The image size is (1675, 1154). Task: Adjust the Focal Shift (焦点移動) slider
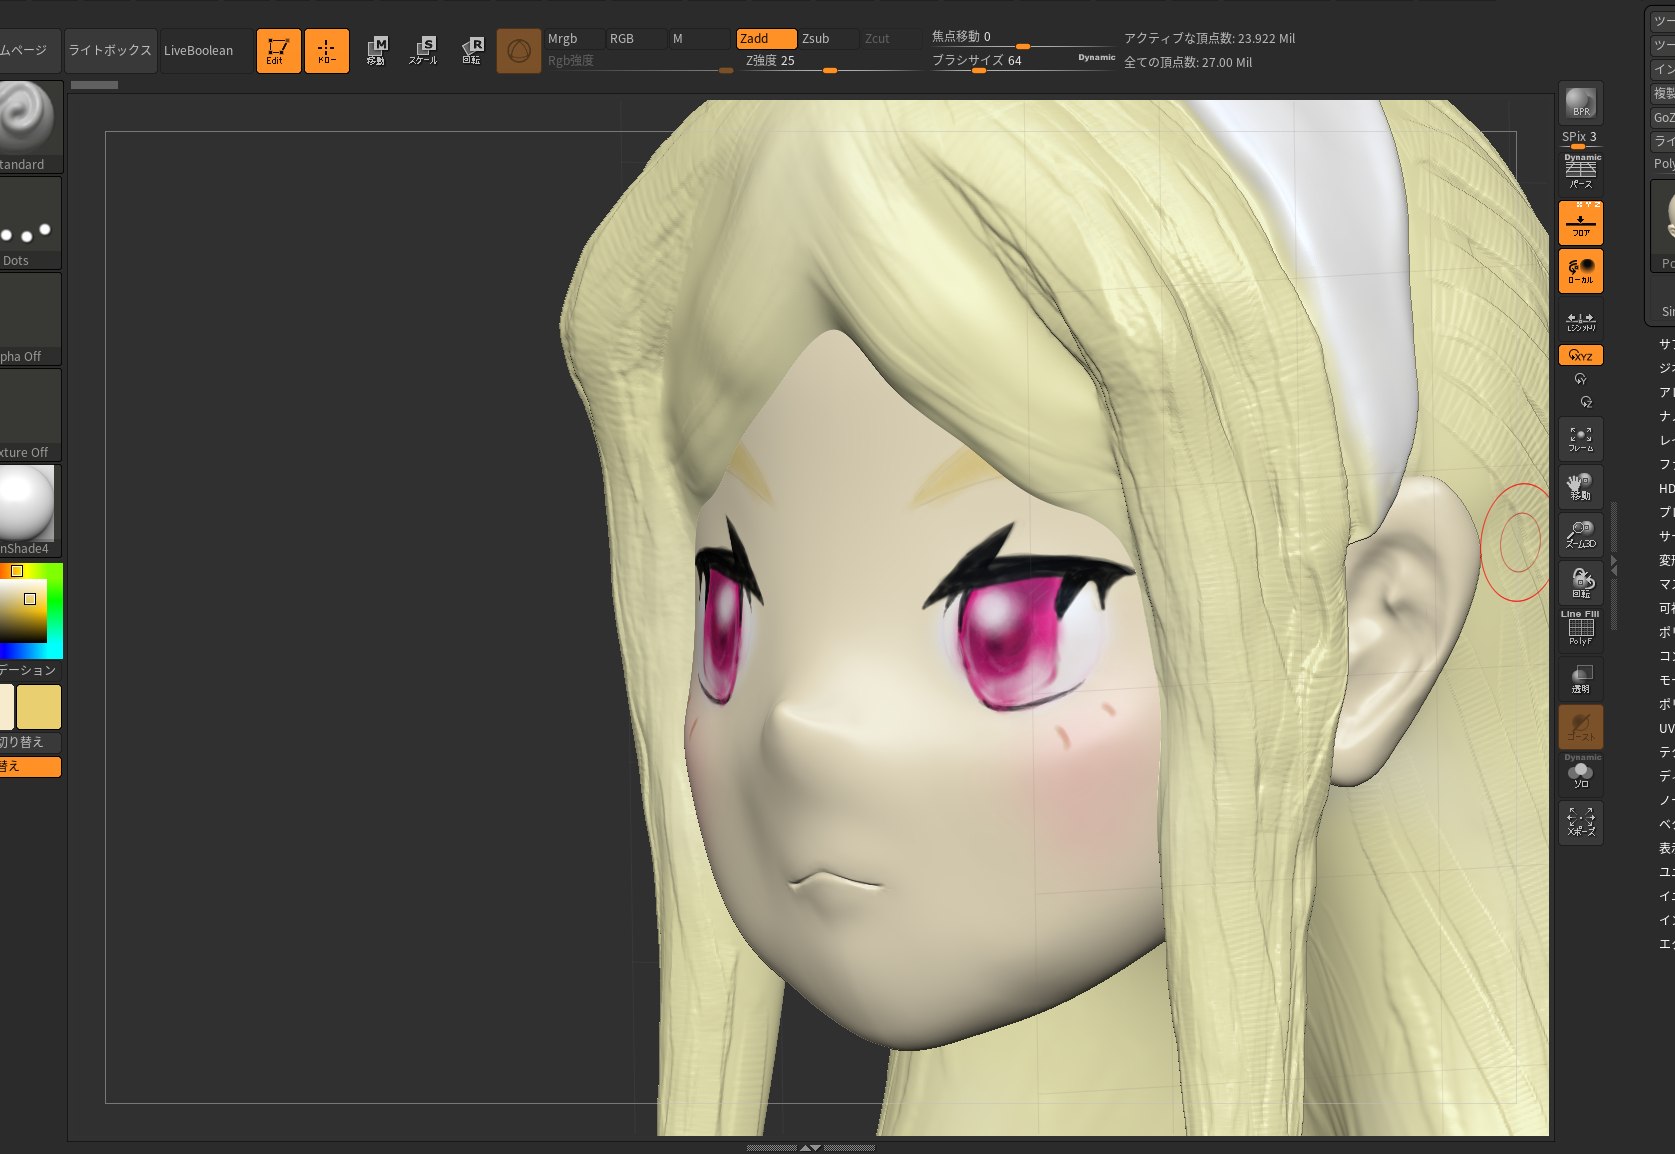(1023, 37)
